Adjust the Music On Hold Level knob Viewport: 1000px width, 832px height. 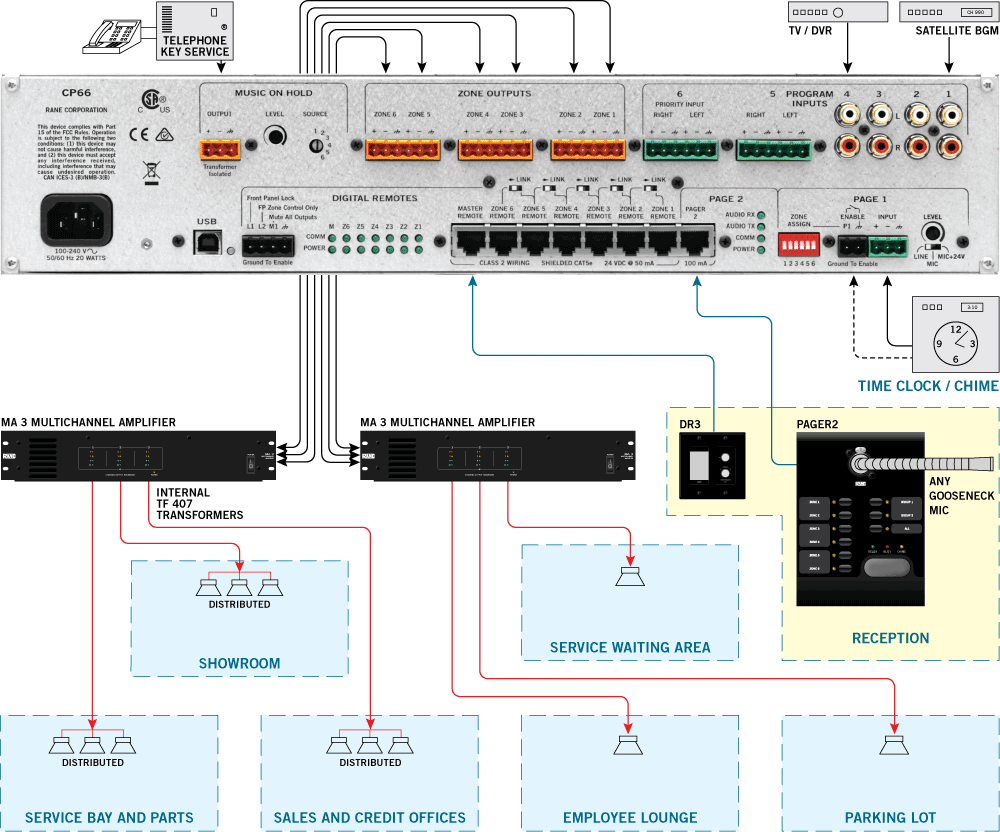(x=275, y=136)
